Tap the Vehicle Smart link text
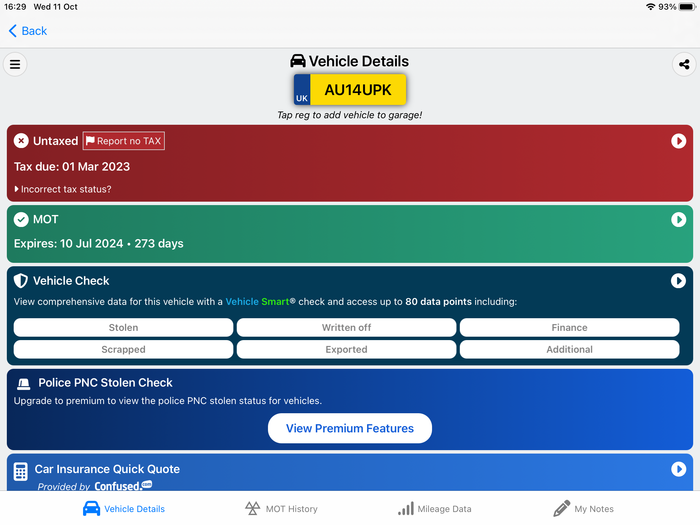Screen dimensions: 700x525 (260, 302)
